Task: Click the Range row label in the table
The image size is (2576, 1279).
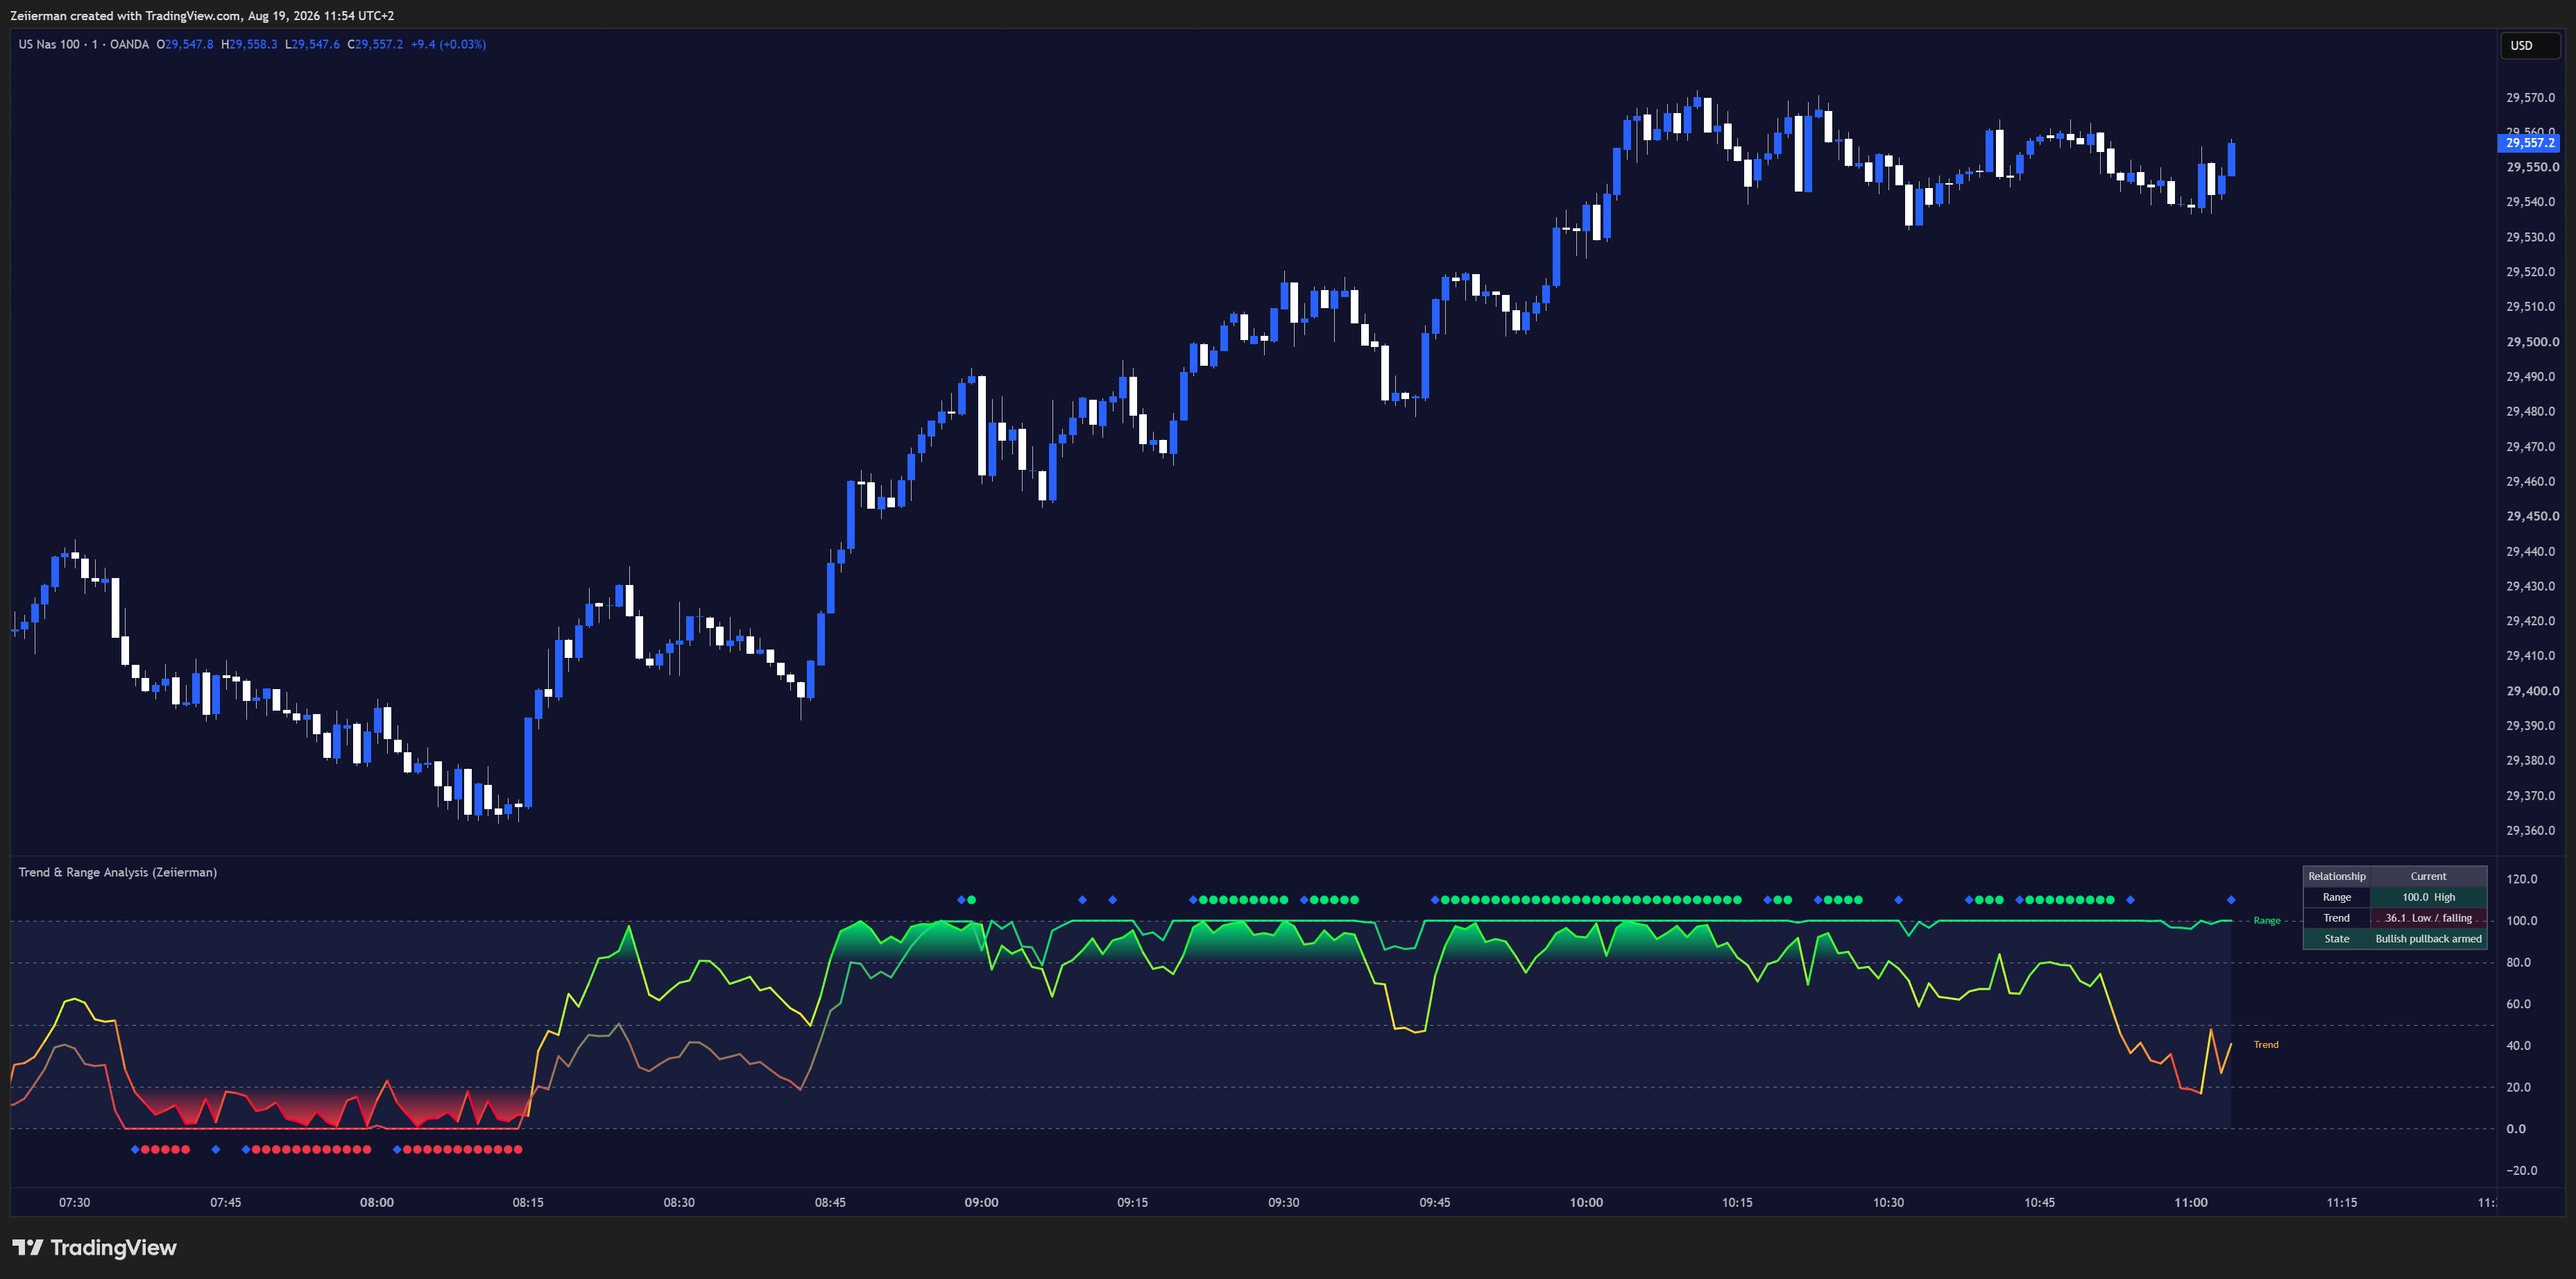Action: click(2336, 897)
